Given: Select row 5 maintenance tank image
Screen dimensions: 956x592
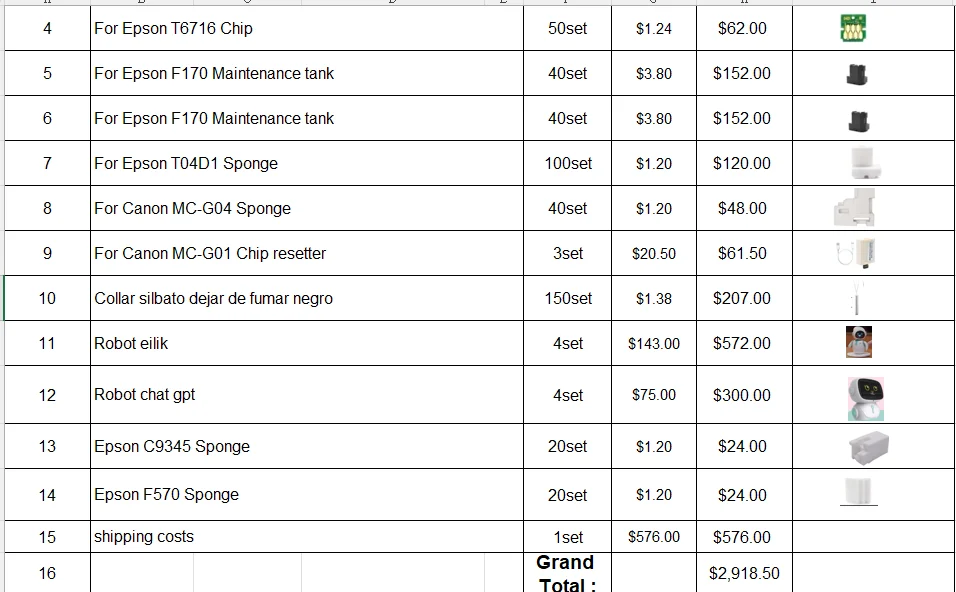Looking at the screenshot, I should [857, 74].
